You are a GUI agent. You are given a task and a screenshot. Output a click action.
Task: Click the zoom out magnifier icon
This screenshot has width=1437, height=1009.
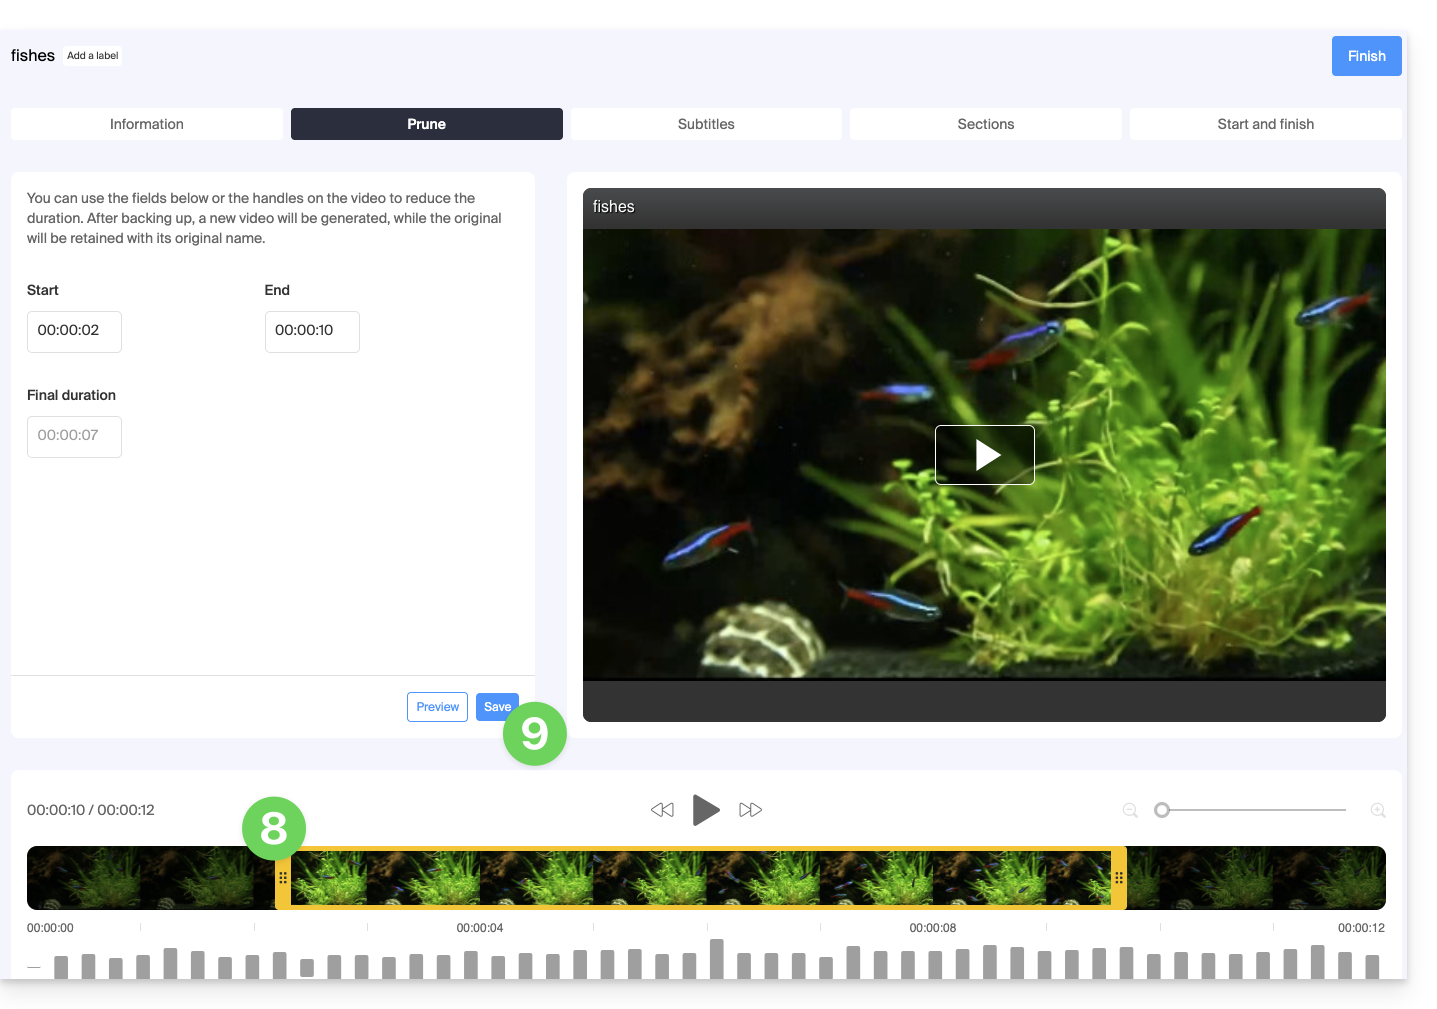pos(1130,810)
